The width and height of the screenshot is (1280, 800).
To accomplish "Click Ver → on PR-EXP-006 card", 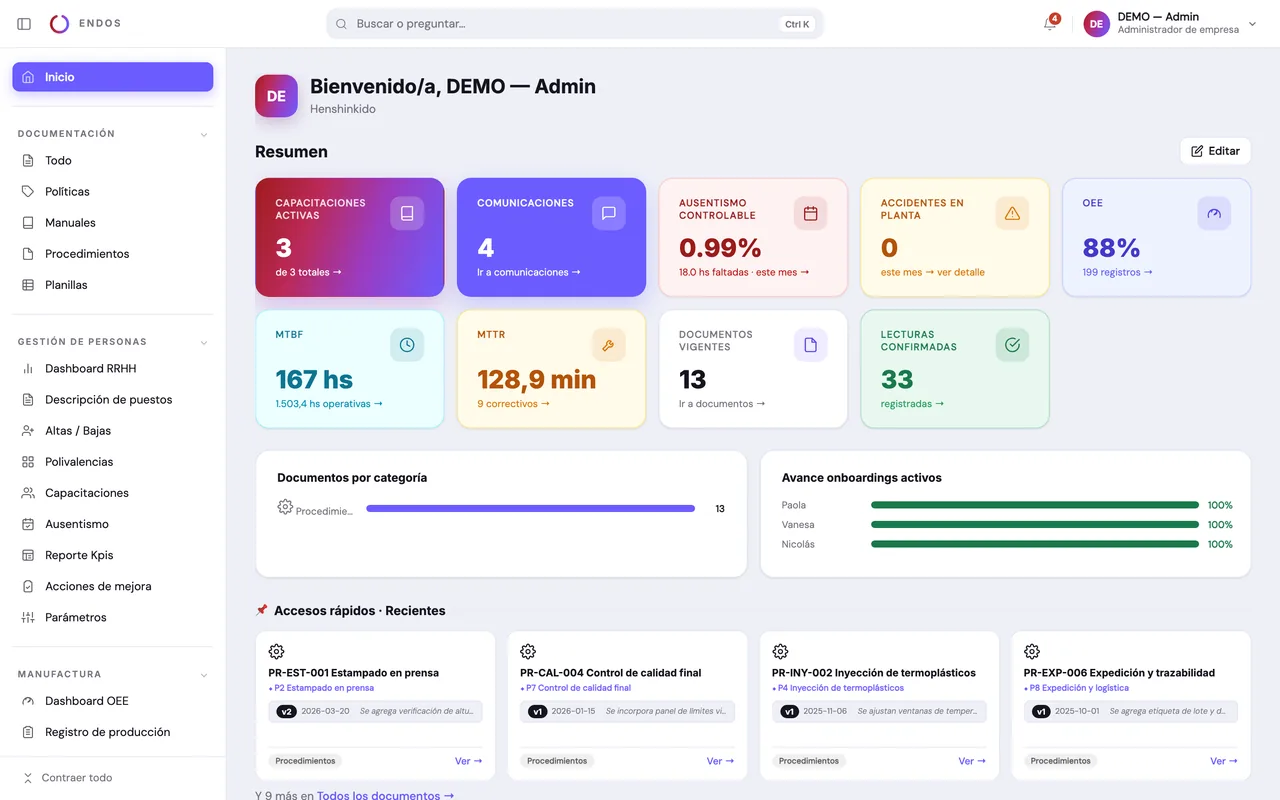I will (x=1224, y=761).
